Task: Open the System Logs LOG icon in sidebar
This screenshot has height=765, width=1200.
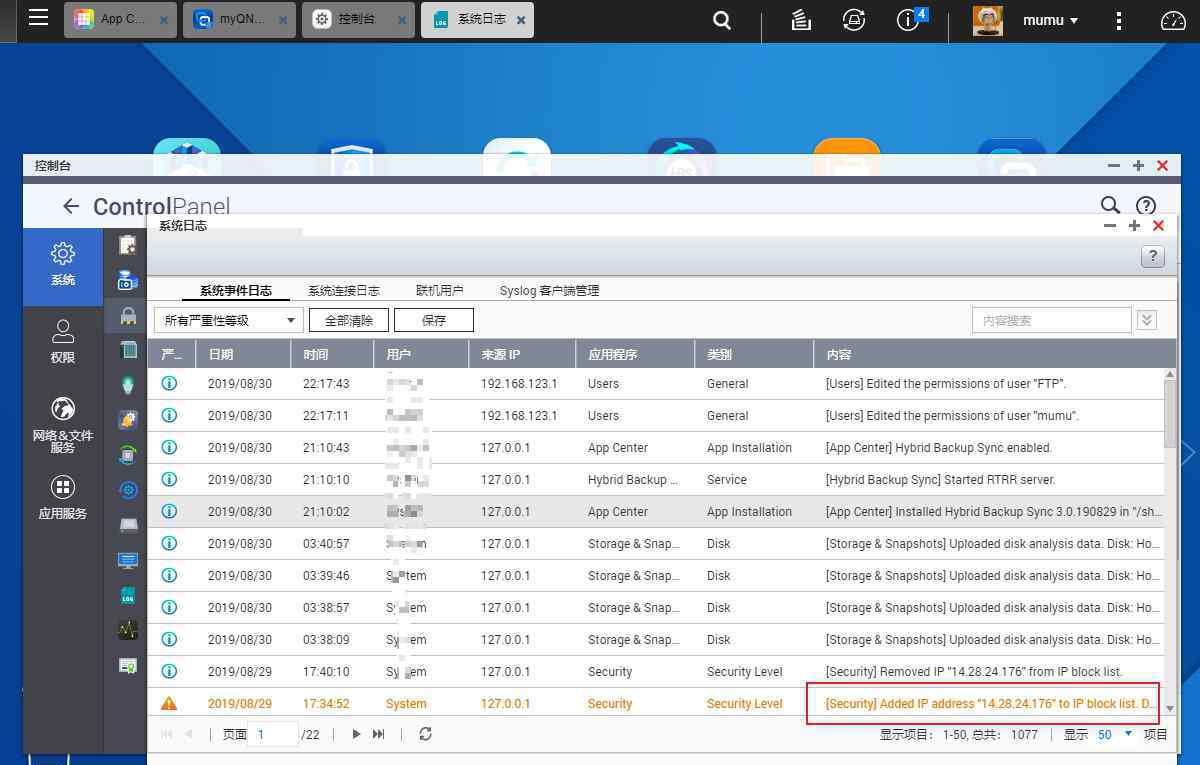Action: click(128, 596)
